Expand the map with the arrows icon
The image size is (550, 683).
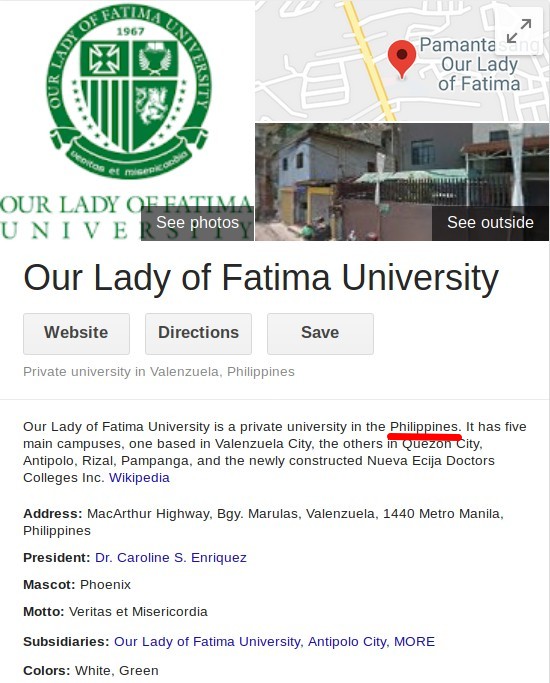tap(519, 31)
